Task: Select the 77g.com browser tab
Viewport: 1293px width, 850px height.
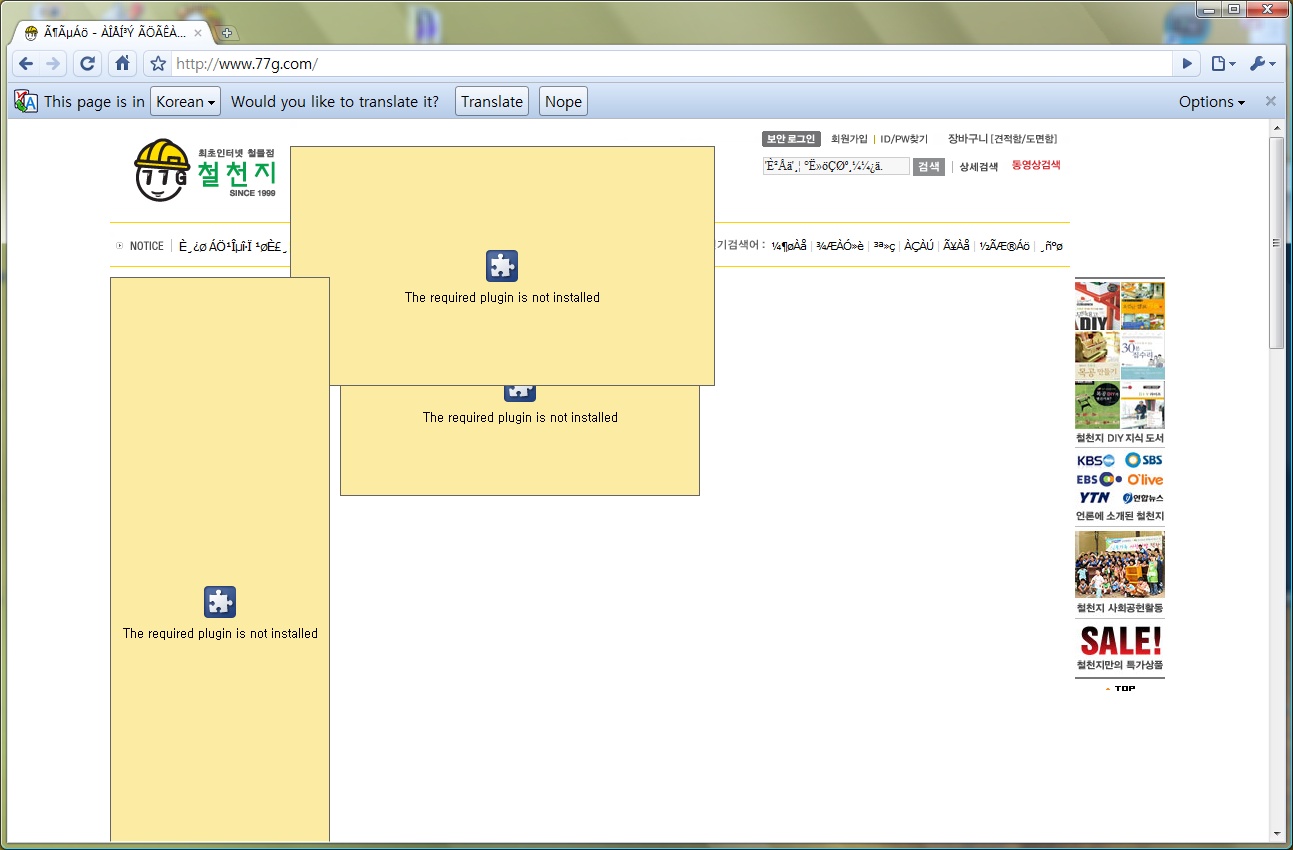Action: tap(110, 33)
